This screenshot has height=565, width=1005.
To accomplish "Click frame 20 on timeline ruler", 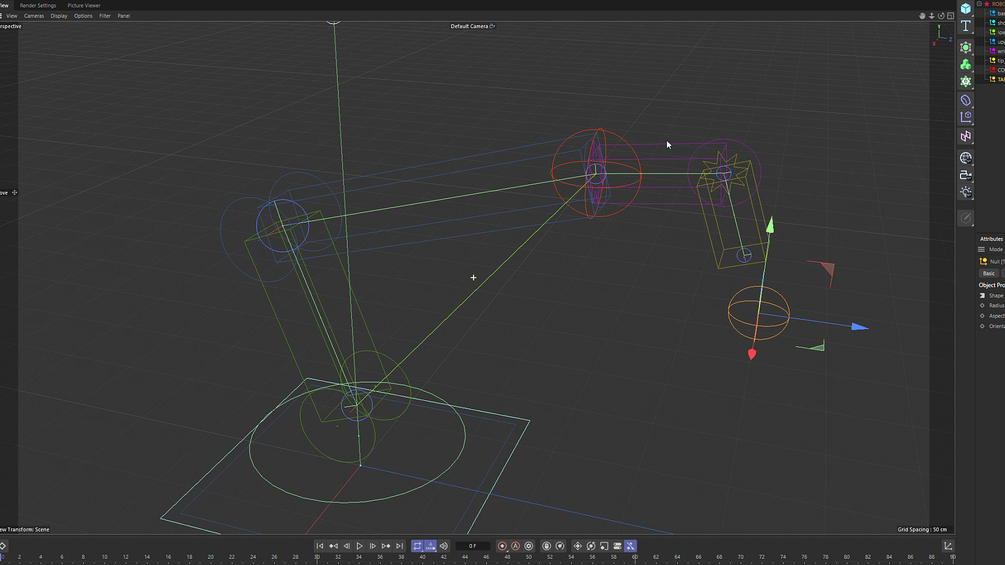I will coord(210,557).
